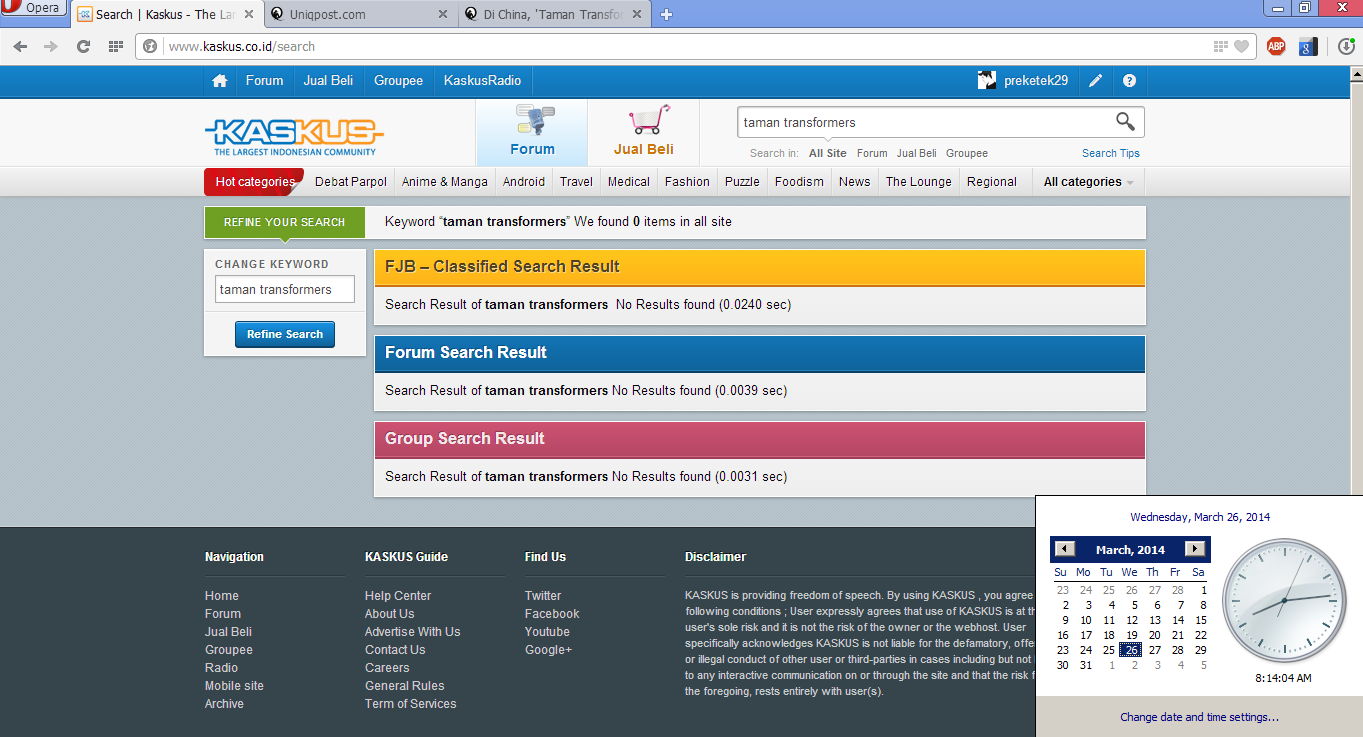Open the Puzzle category
Image resolution: width=1363 pixels, height=737 pixels.
[x=742, y=182]
